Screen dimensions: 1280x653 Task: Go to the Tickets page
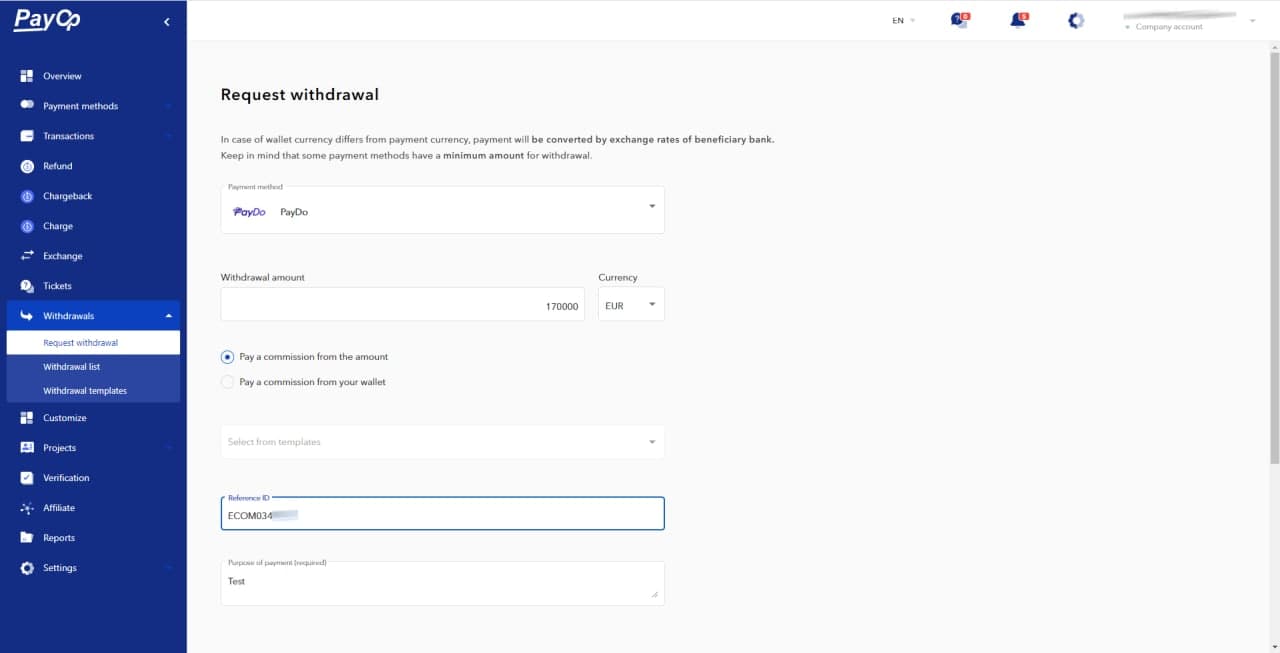tap(57, 286)
